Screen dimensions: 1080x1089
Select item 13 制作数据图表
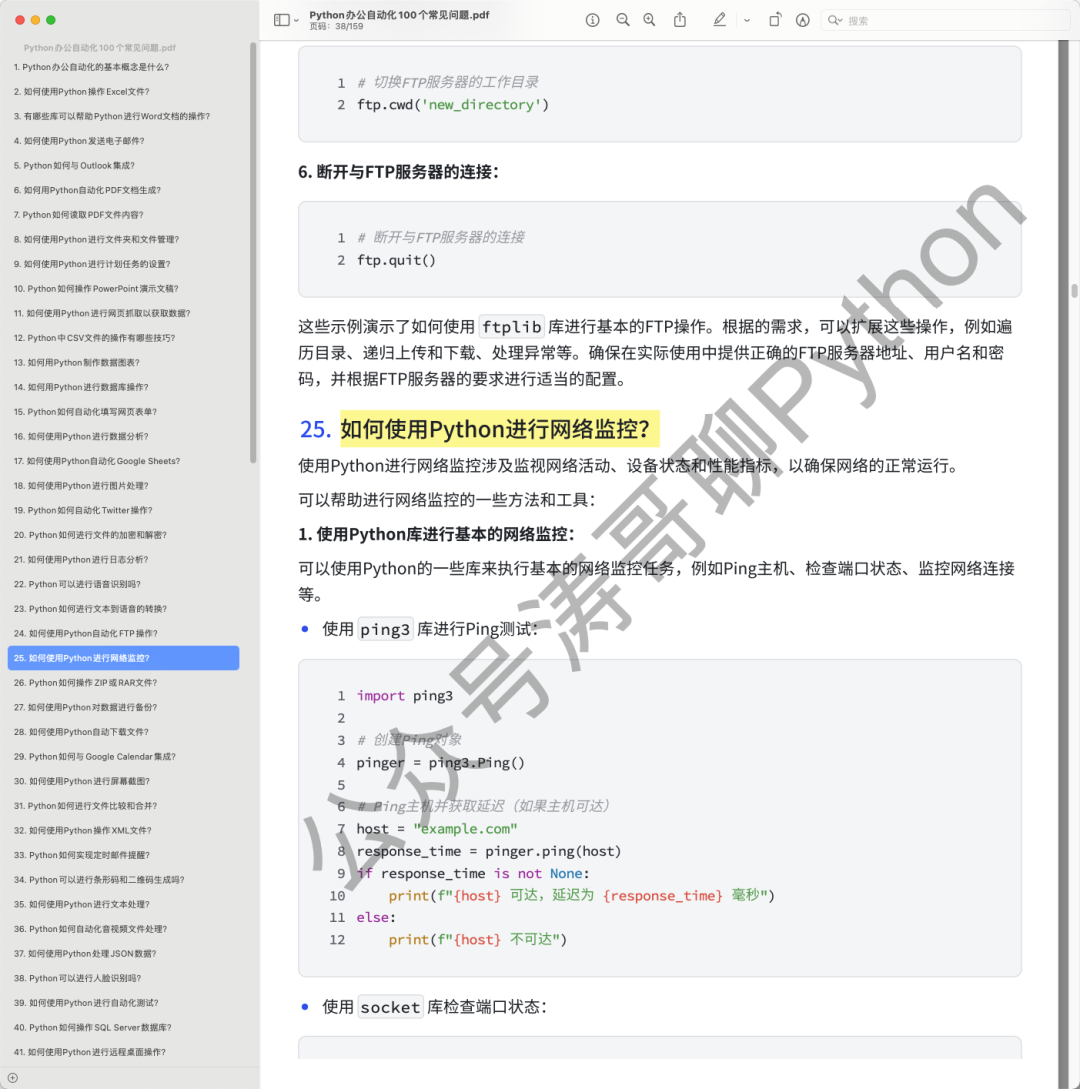tap(77, 363)
